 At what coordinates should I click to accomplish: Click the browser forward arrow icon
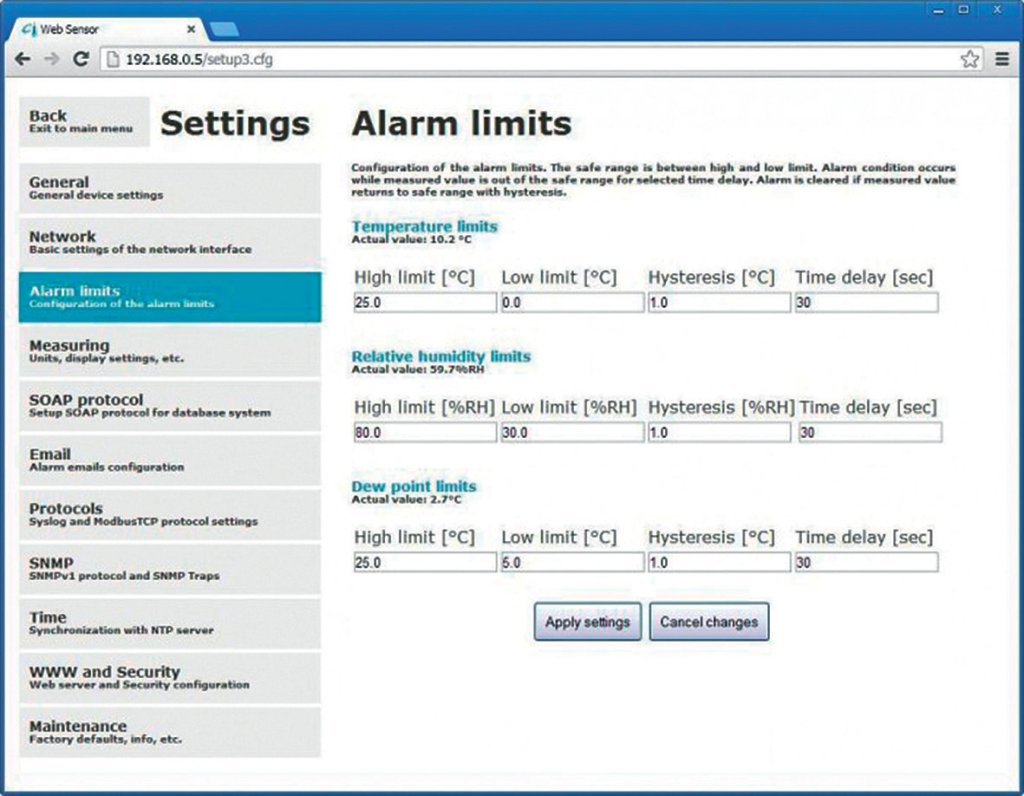click(x=51, y=59)
